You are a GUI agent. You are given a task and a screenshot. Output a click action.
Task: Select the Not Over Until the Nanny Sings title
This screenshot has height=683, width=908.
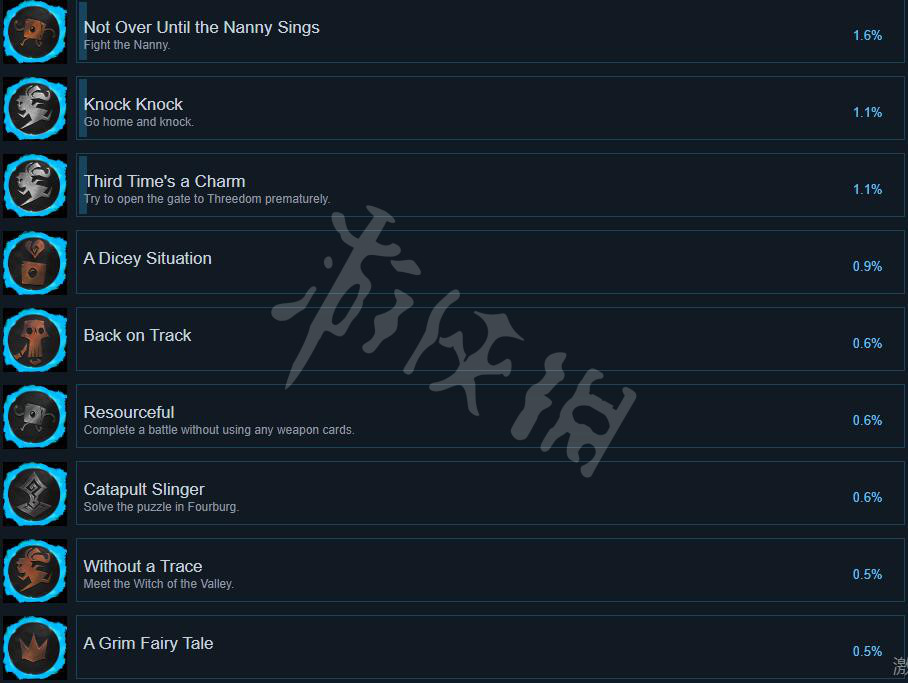(x=202, y=27)
